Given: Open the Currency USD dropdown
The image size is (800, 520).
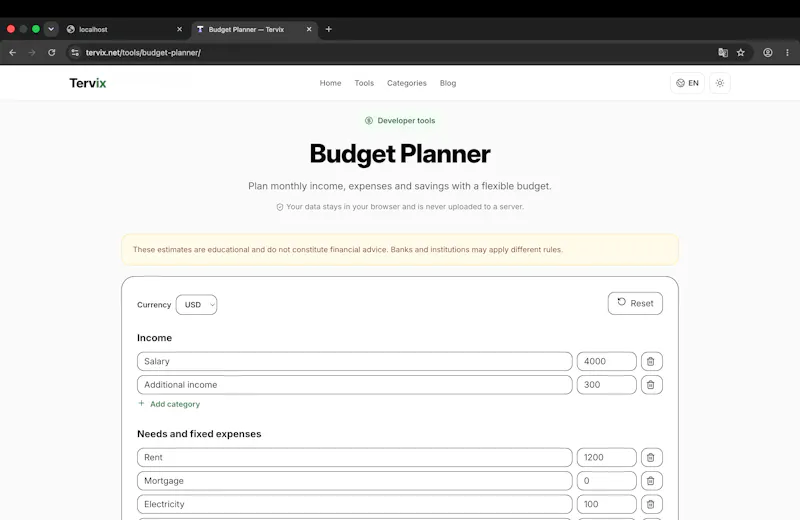Looking at the screenshot, I should point(196,305).
